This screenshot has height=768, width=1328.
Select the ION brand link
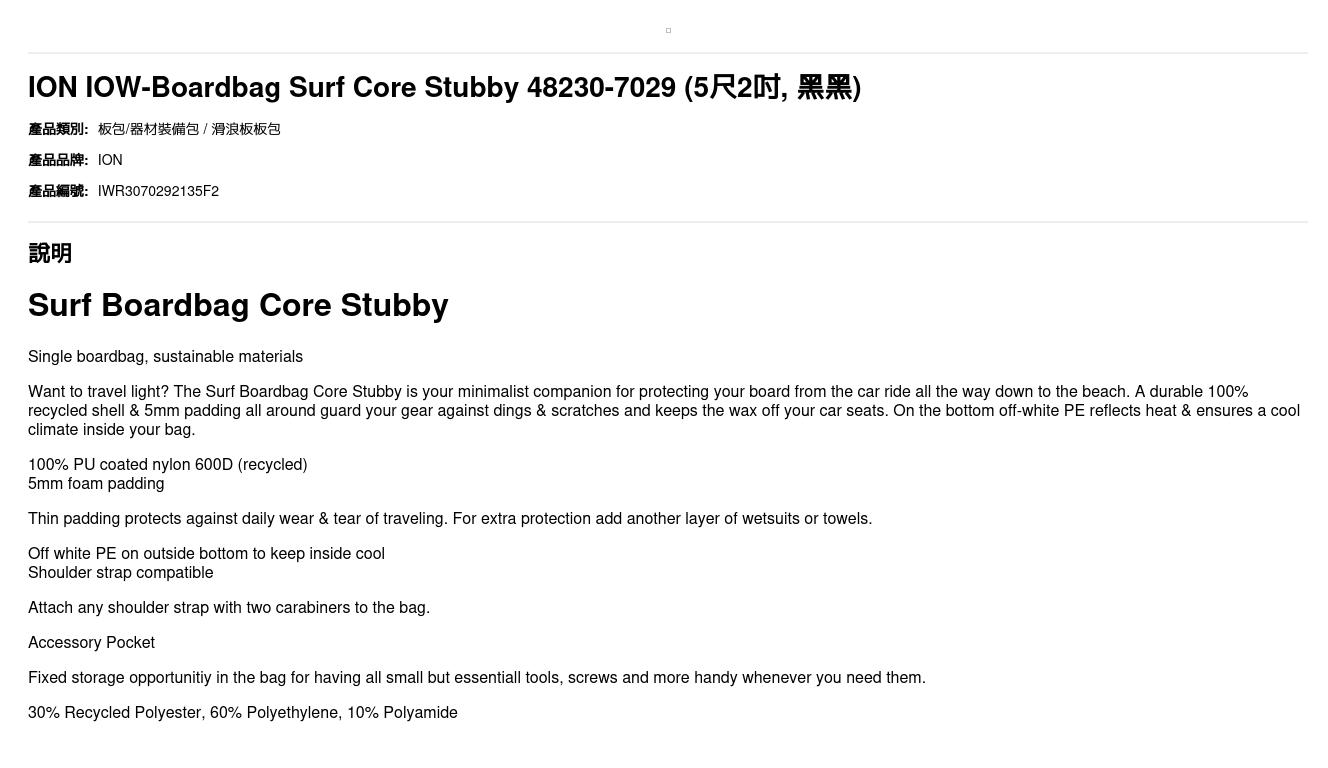pyautogui.click(x=110, y=160)
